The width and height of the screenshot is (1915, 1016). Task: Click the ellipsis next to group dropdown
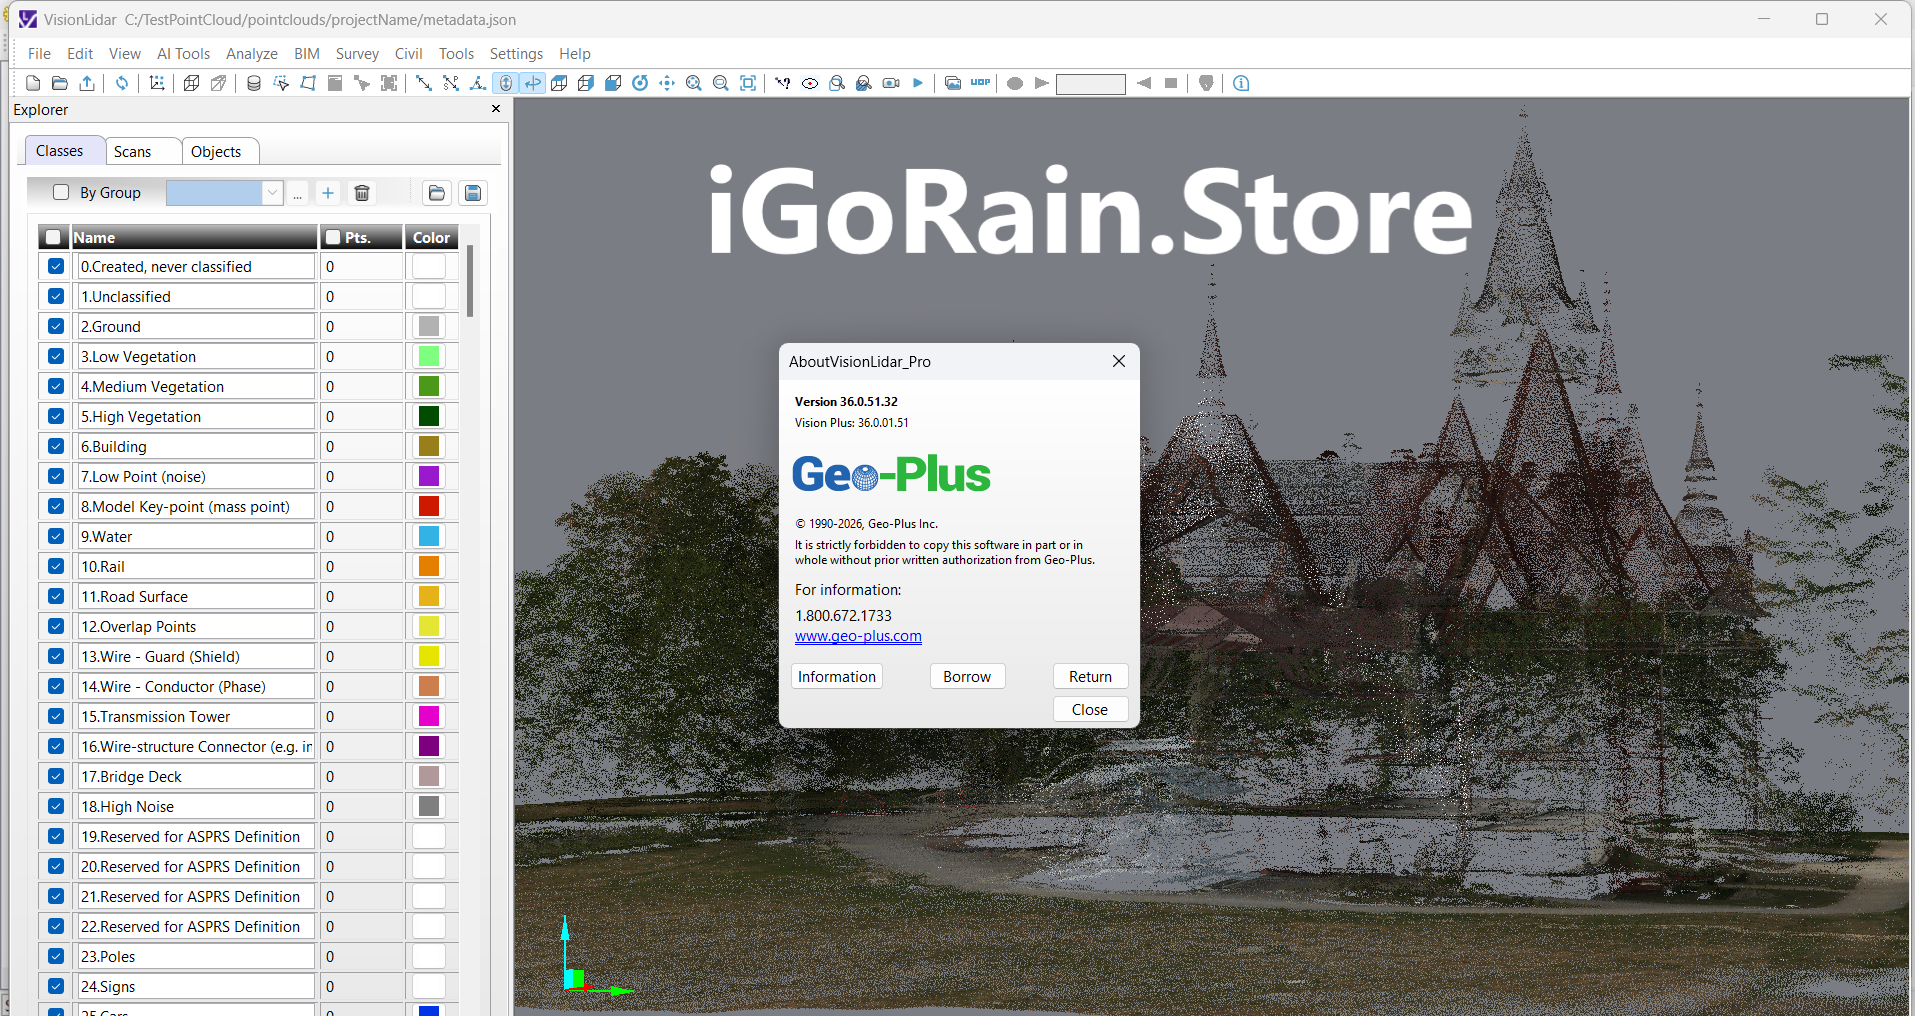(x=297, y=192)
